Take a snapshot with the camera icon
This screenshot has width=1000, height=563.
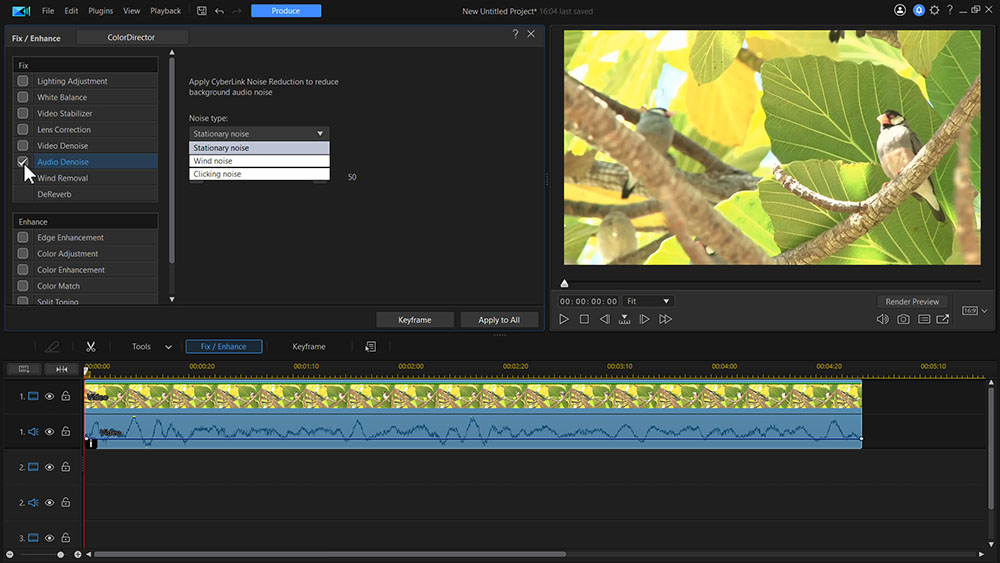point(903,319)
